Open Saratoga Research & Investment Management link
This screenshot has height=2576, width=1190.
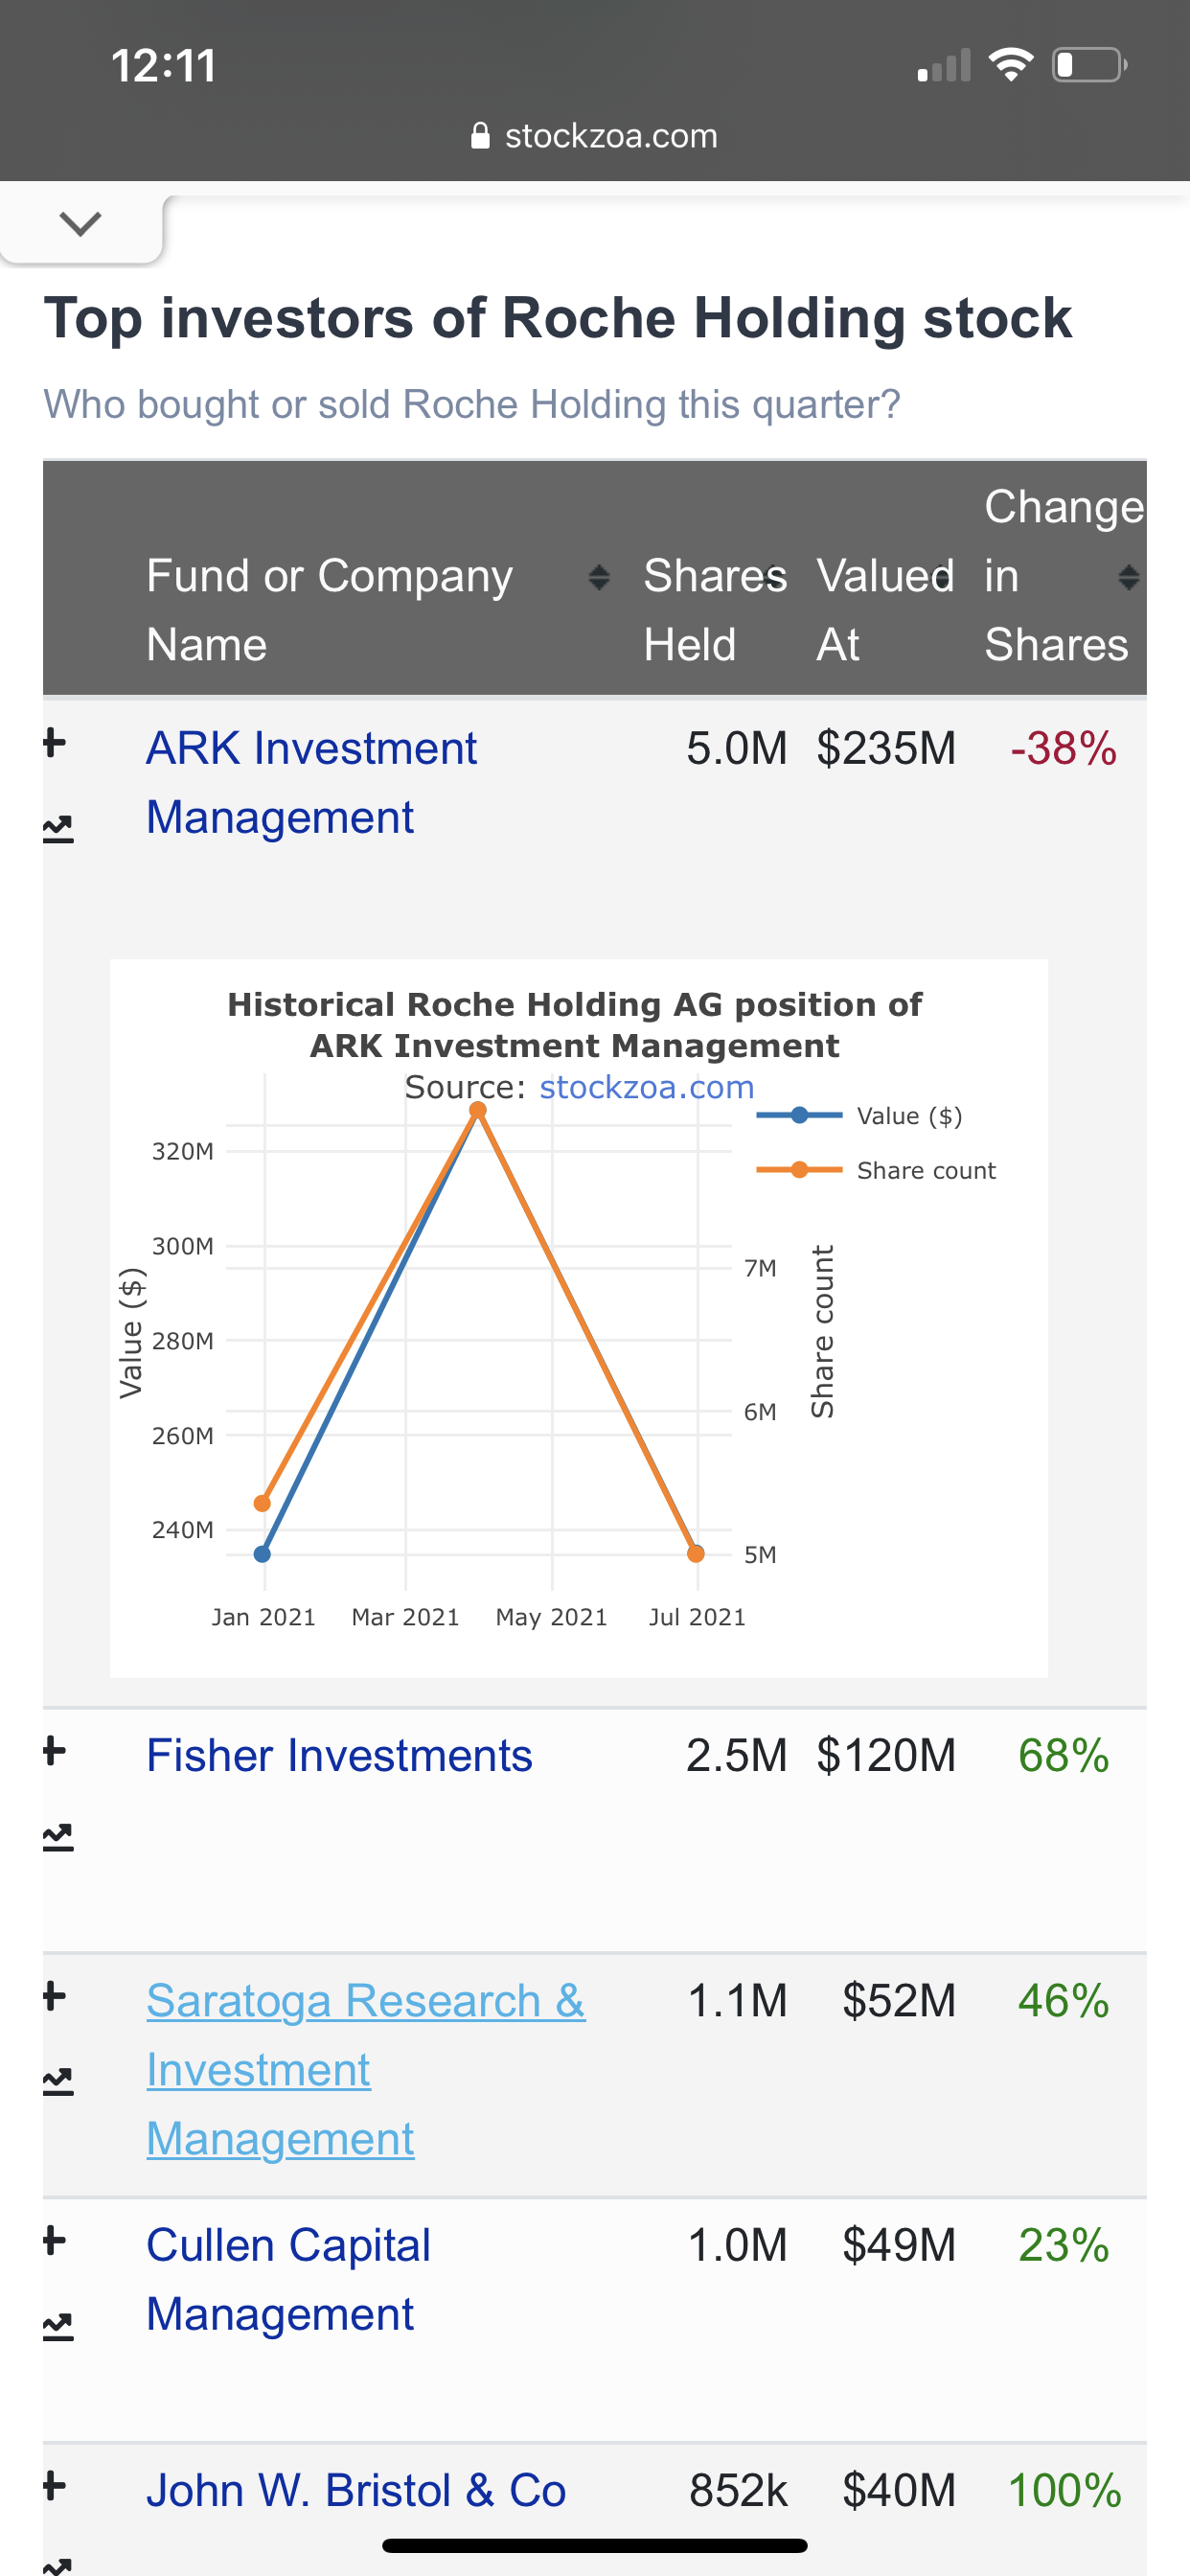pyautogui.click(x=366, y=2070)
